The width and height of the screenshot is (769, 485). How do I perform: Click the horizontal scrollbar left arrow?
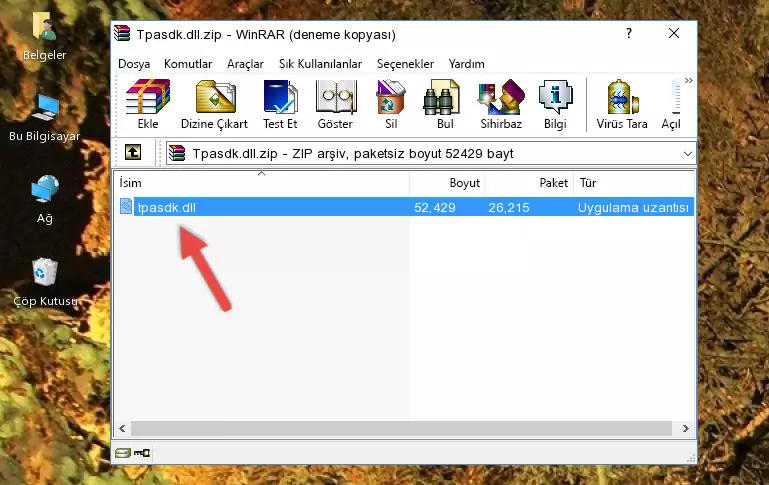point(123,429)
